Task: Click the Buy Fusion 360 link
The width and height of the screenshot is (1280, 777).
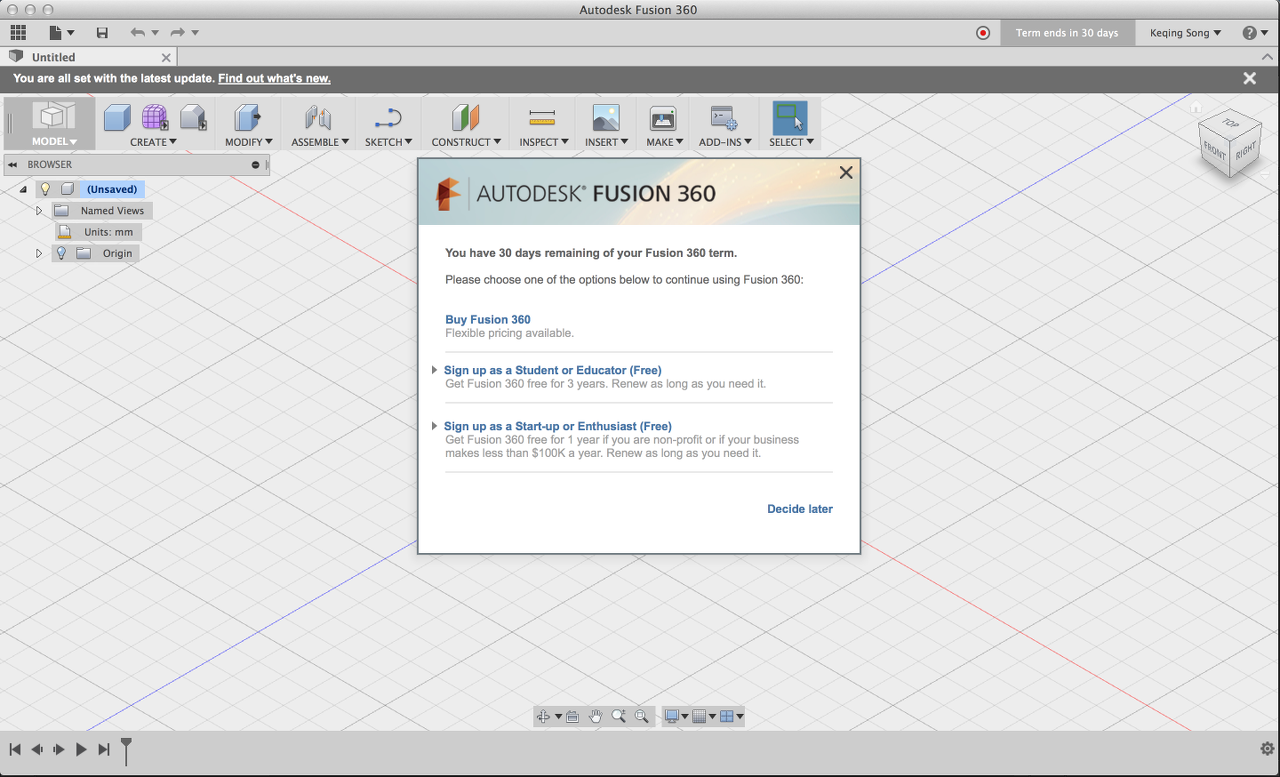Action: [x=488, y=320]
